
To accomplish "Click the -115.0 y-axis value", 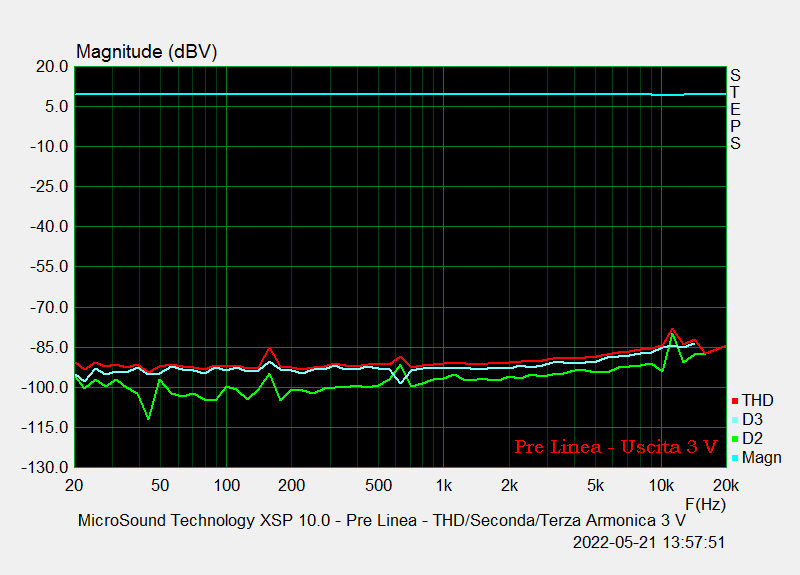I will pos(45,428).
